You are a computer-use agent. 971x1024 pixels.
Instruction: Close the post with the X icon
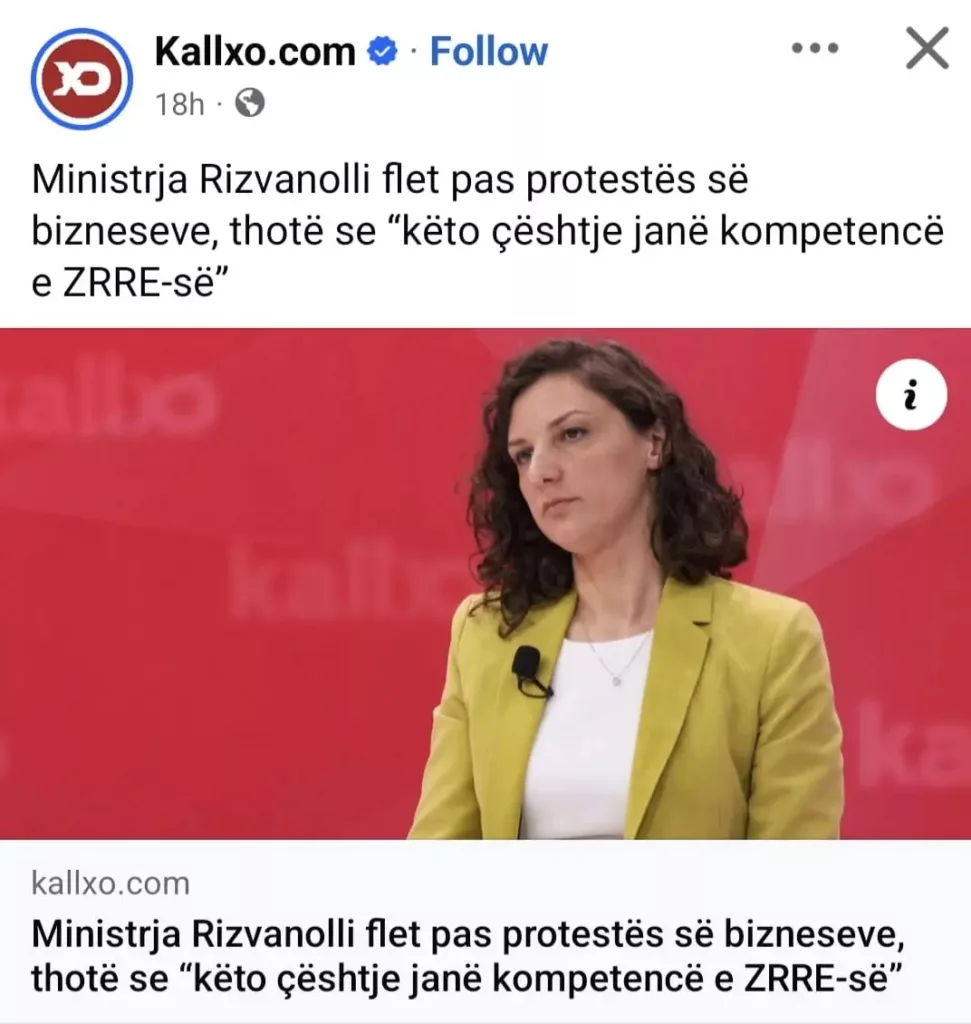[x=927, y=48]
